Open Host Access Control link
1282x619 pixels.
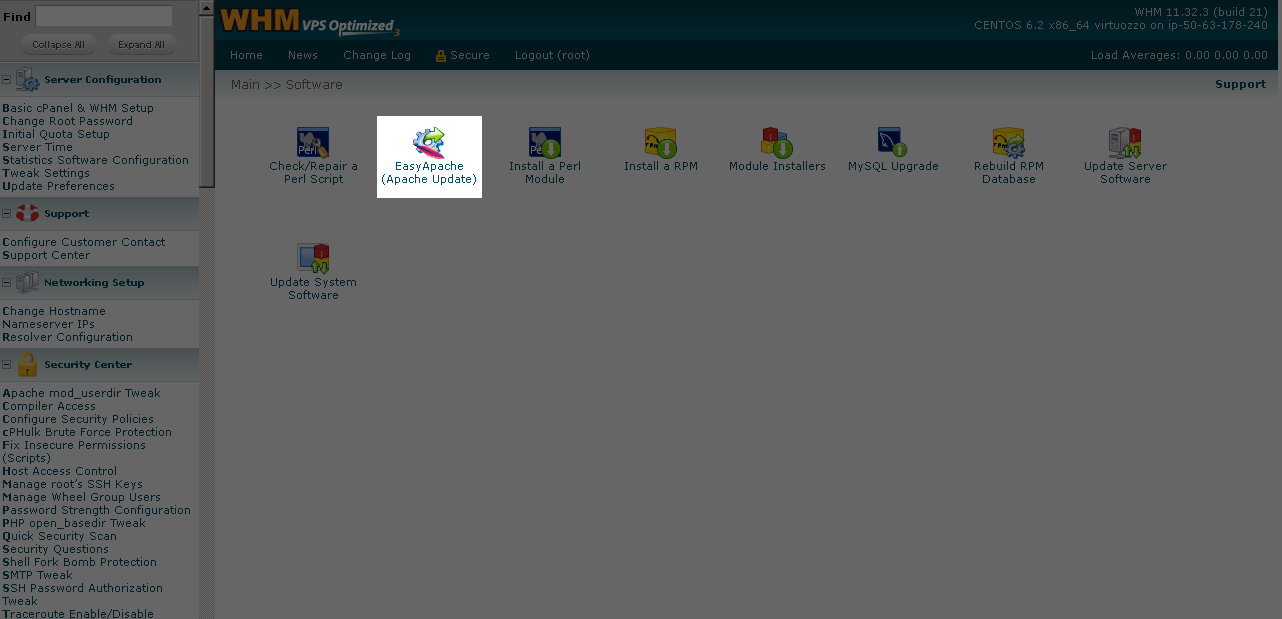[59, 471]
